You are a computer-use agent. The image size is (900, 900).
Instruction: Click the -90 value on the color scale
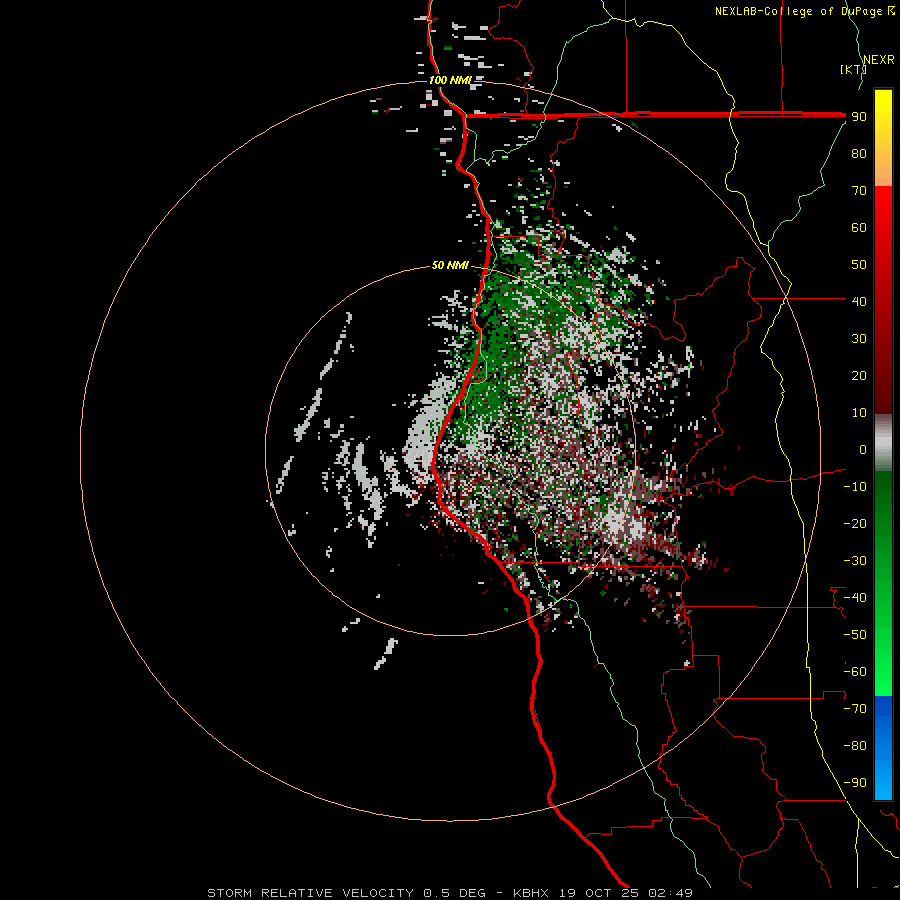click(855, 783)
